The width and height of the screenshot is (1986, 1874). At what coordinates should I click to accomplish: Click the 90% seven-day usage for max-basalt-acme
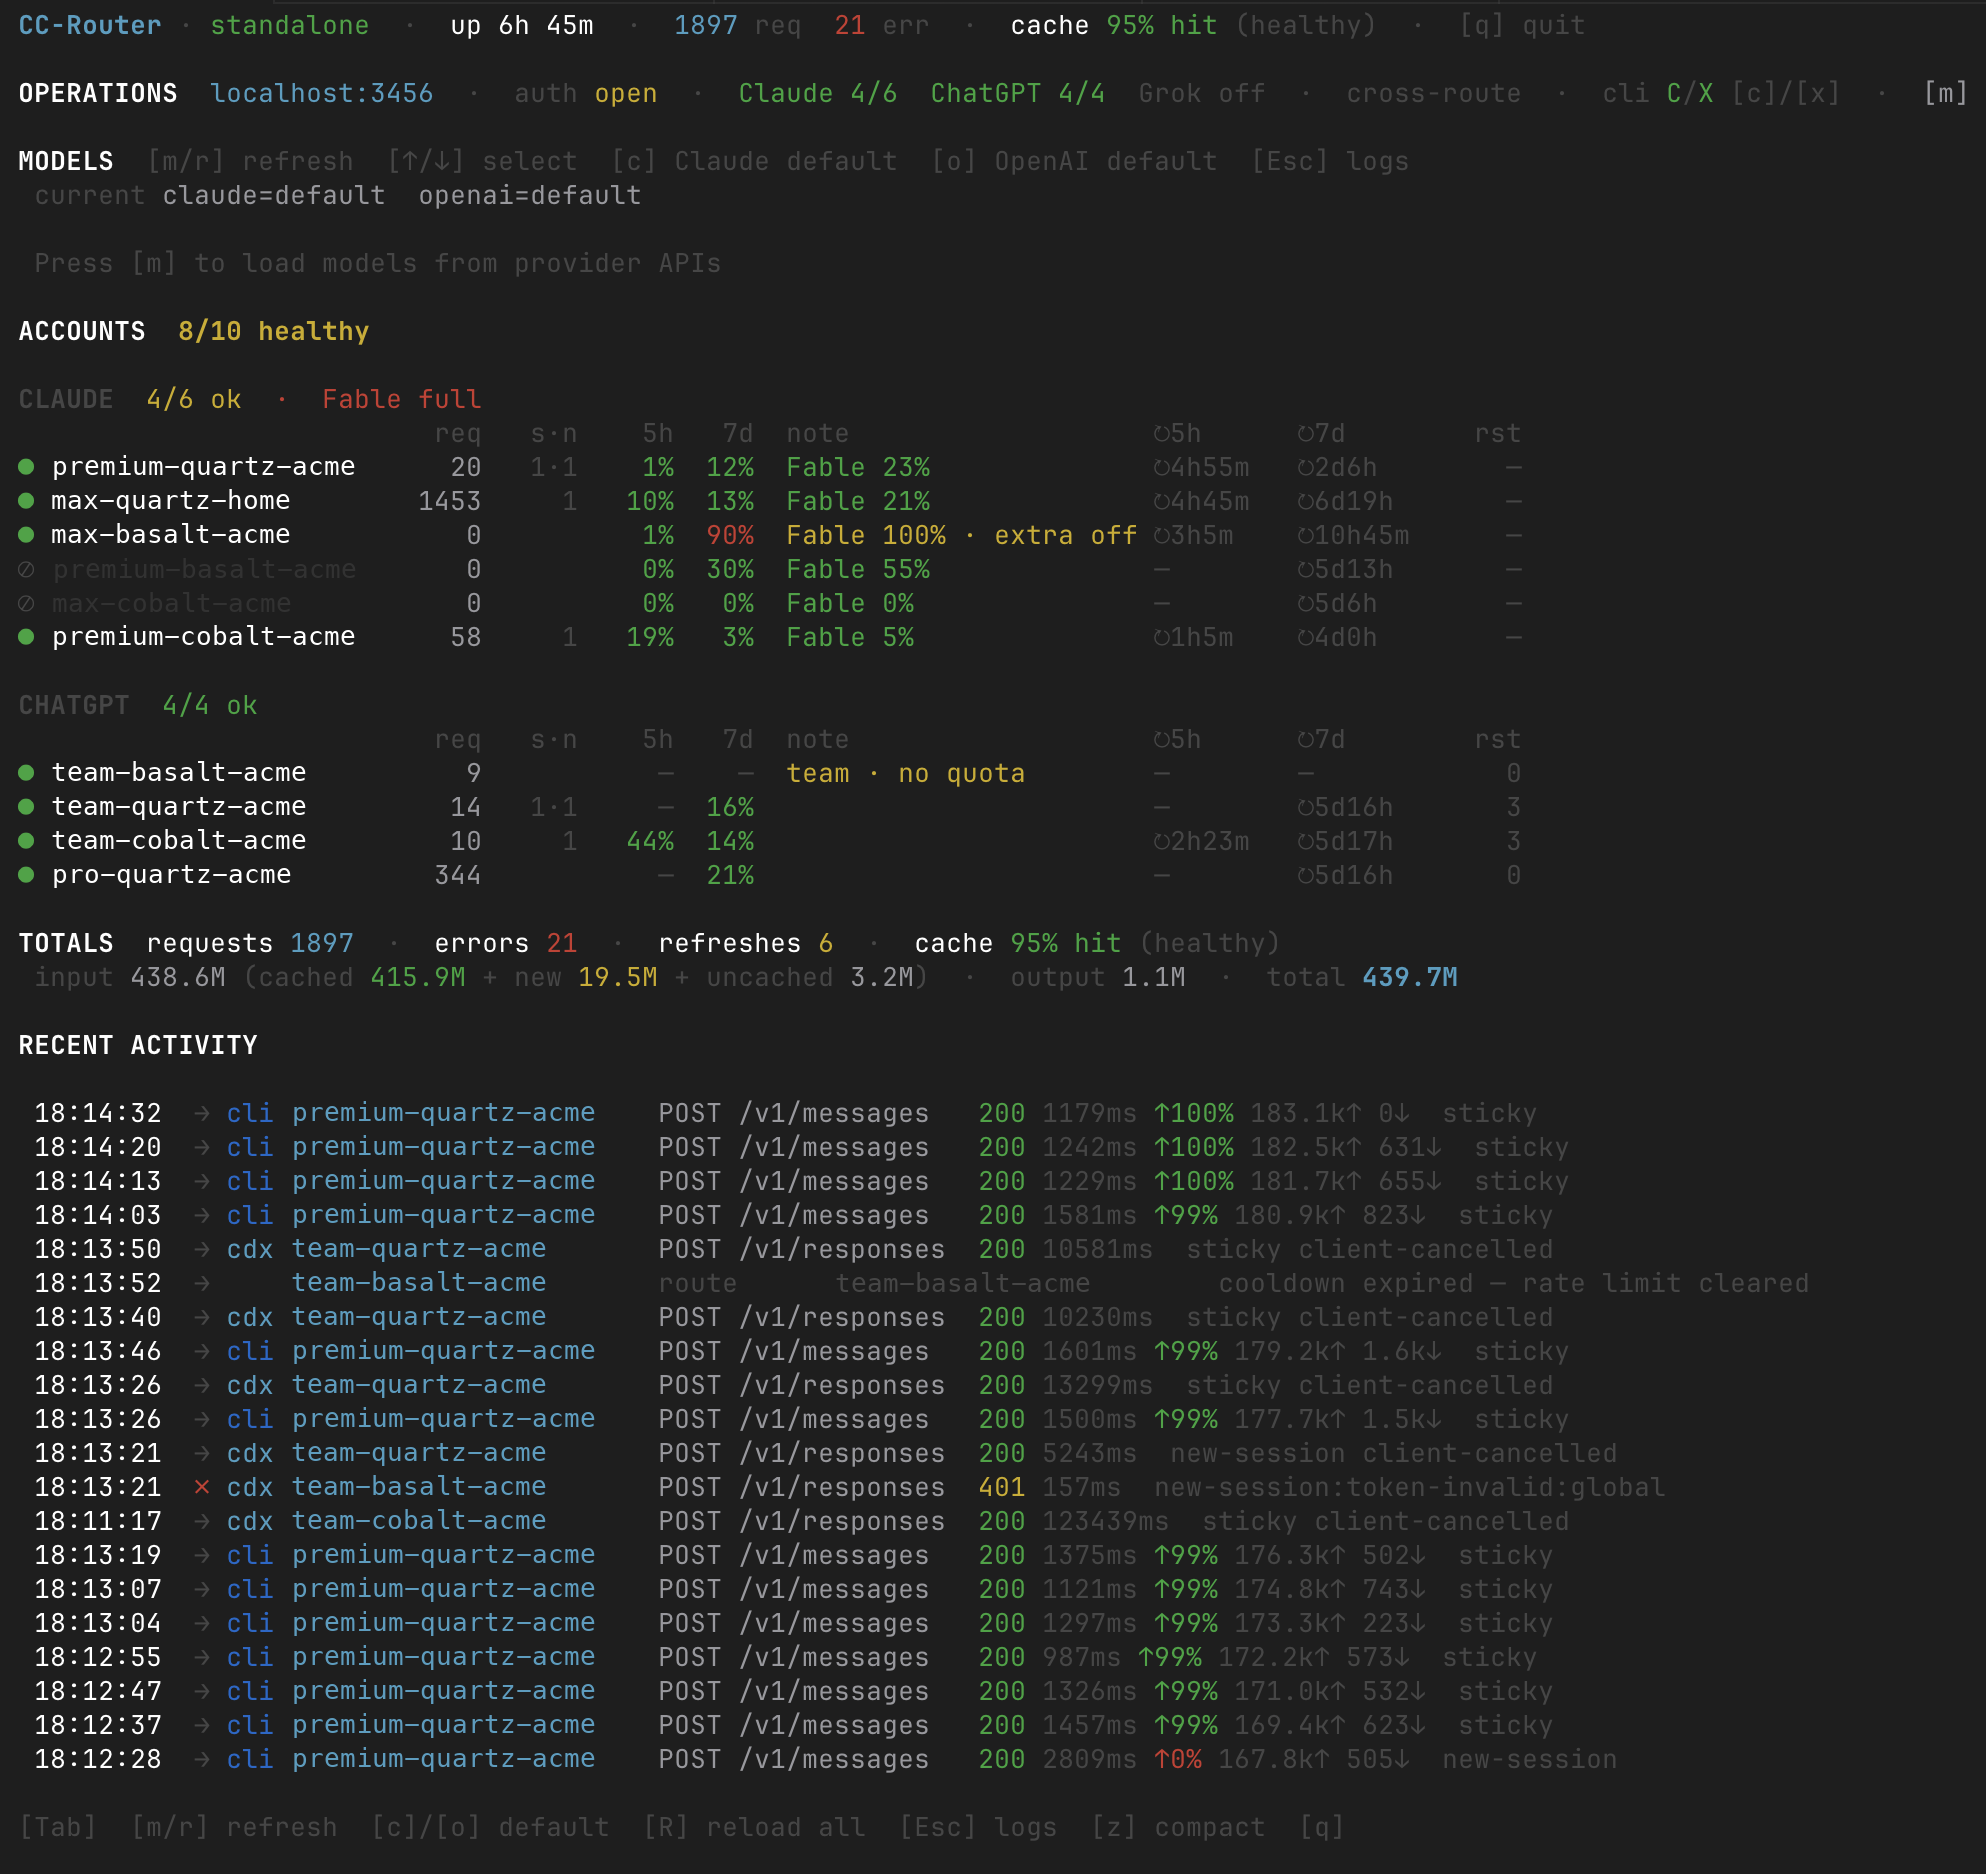[730, 535]
